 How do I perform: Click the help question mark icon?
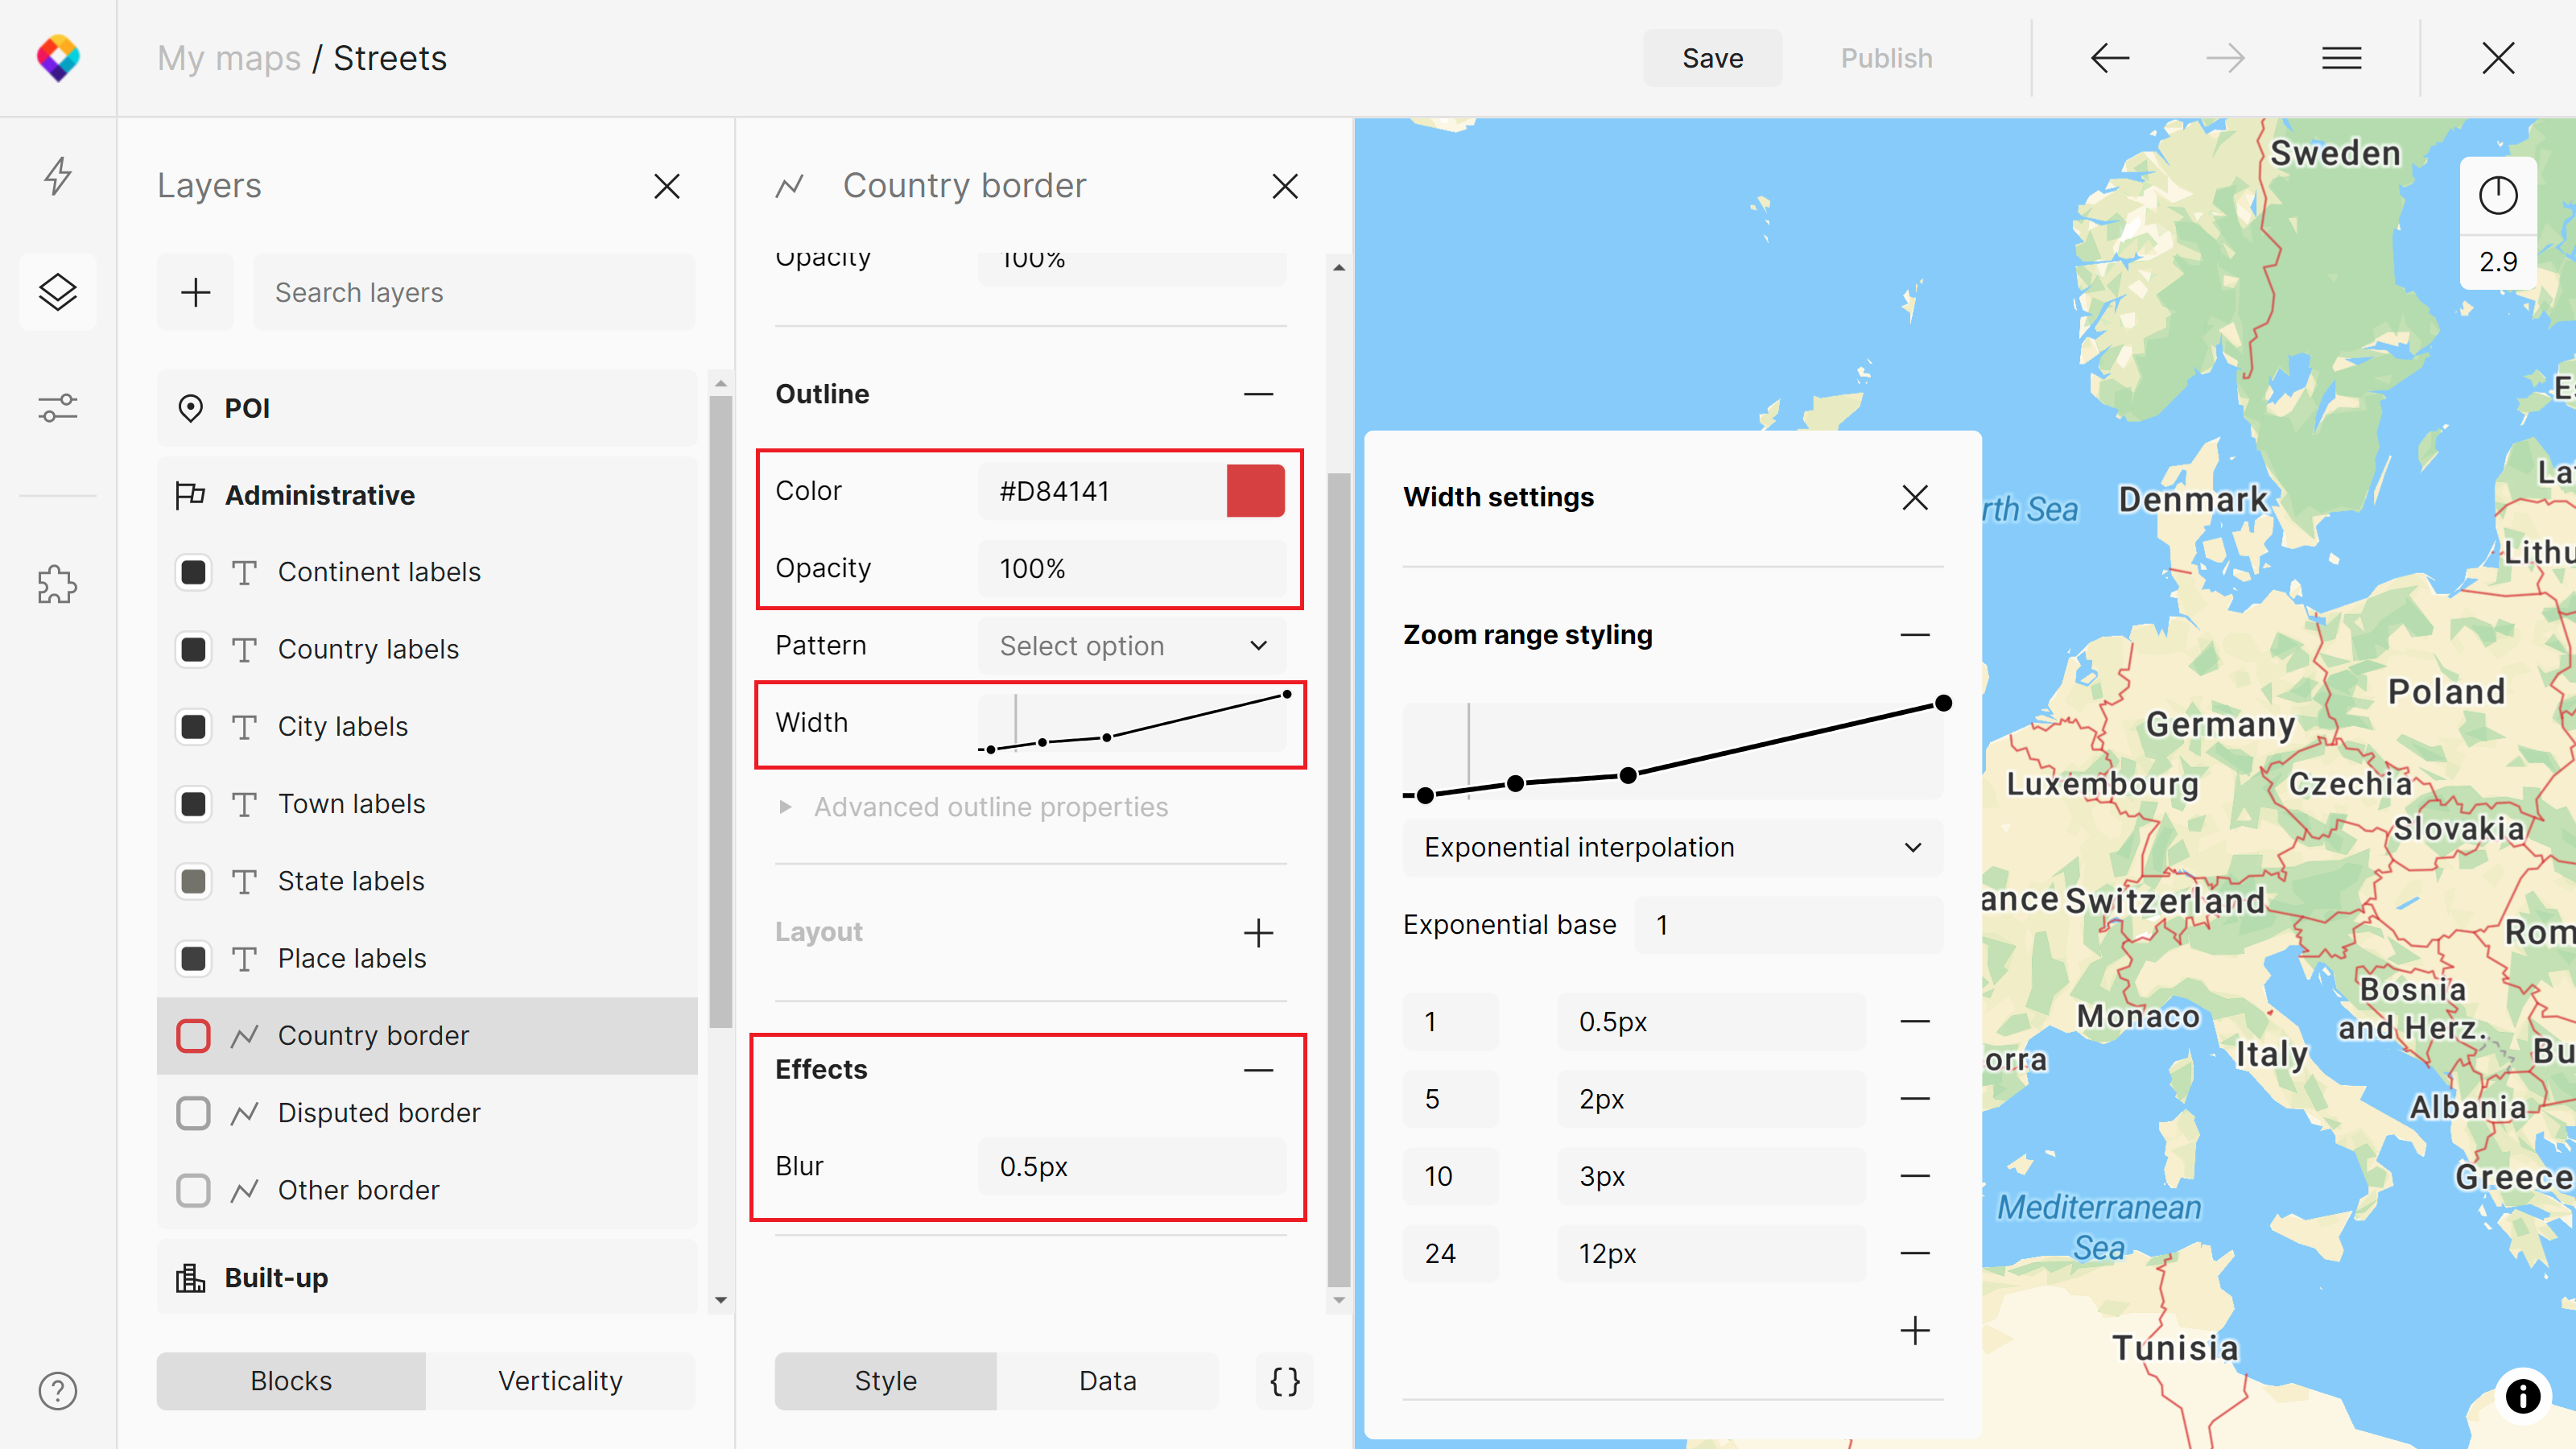point(58,1390)
